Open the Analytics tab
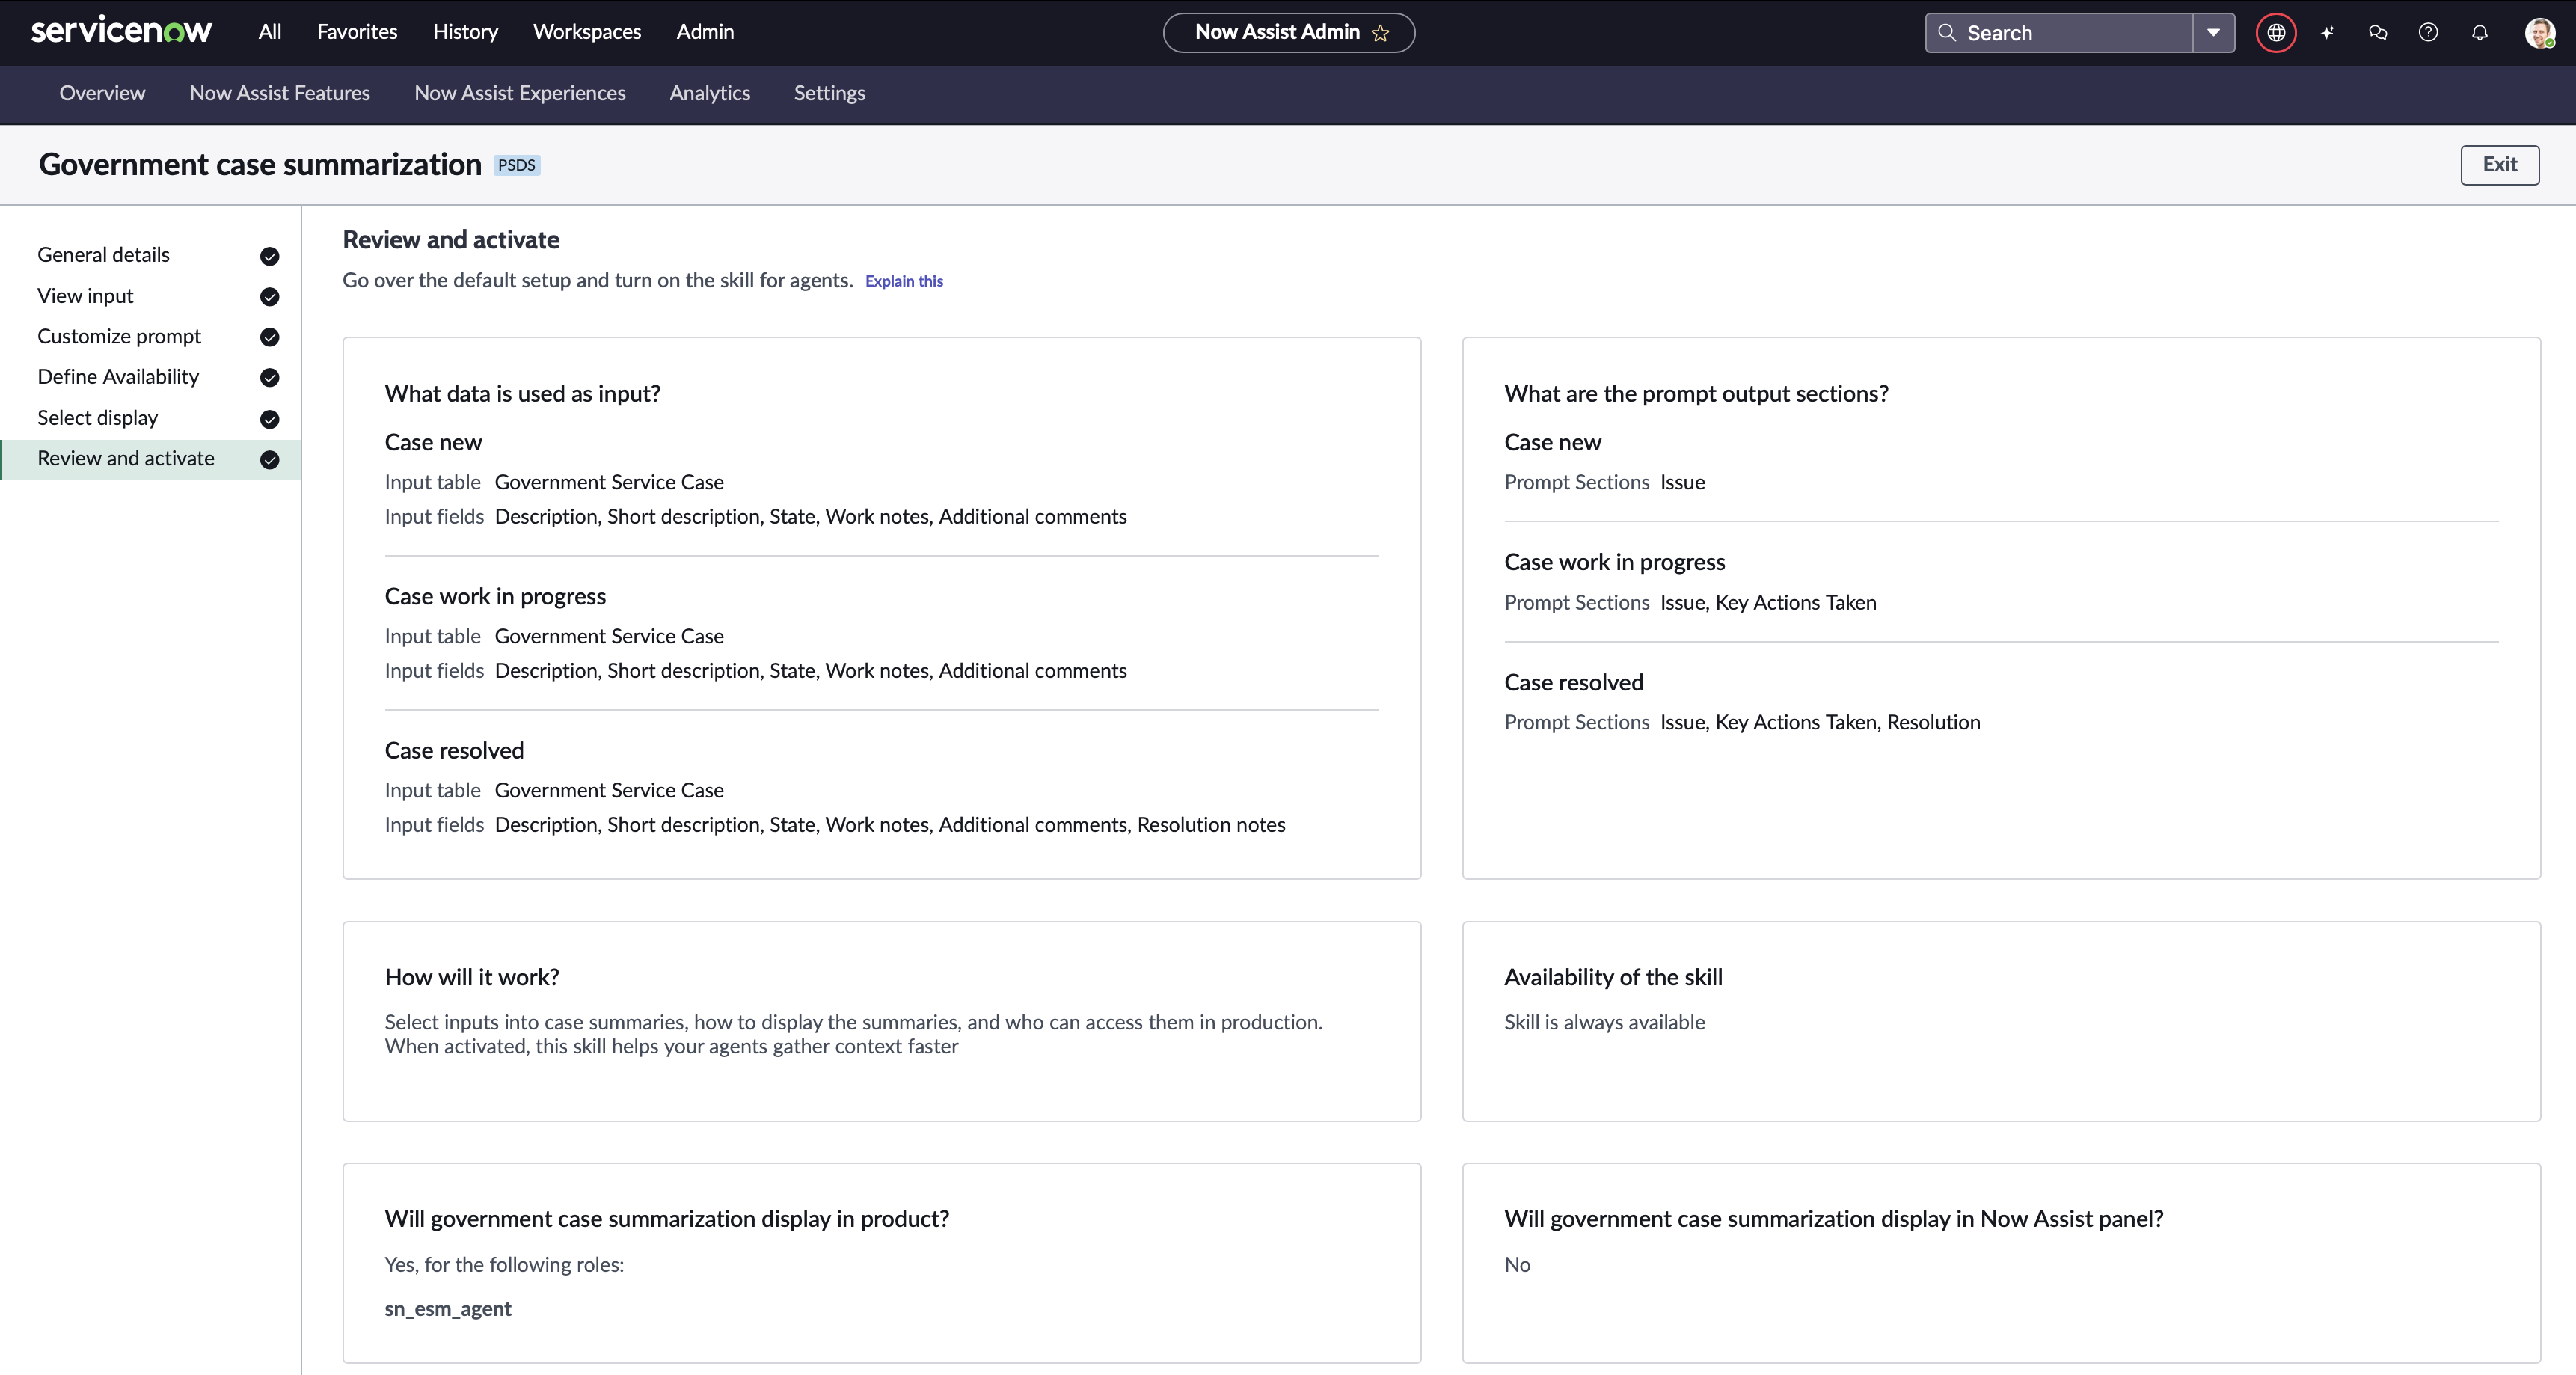The height and width of the screenshot is (1375, 2576). 710,93
